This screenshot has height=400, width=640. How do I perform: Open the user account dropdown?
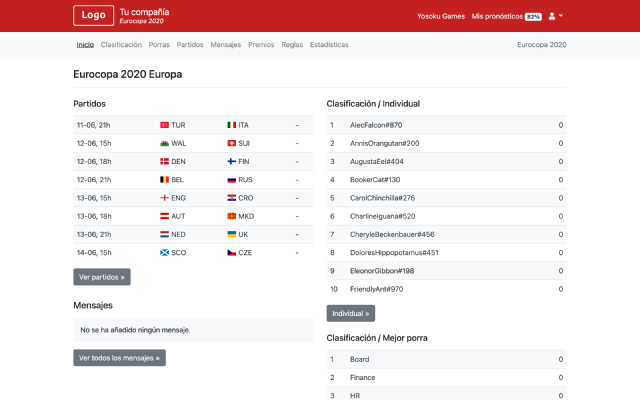pos(555,16)
